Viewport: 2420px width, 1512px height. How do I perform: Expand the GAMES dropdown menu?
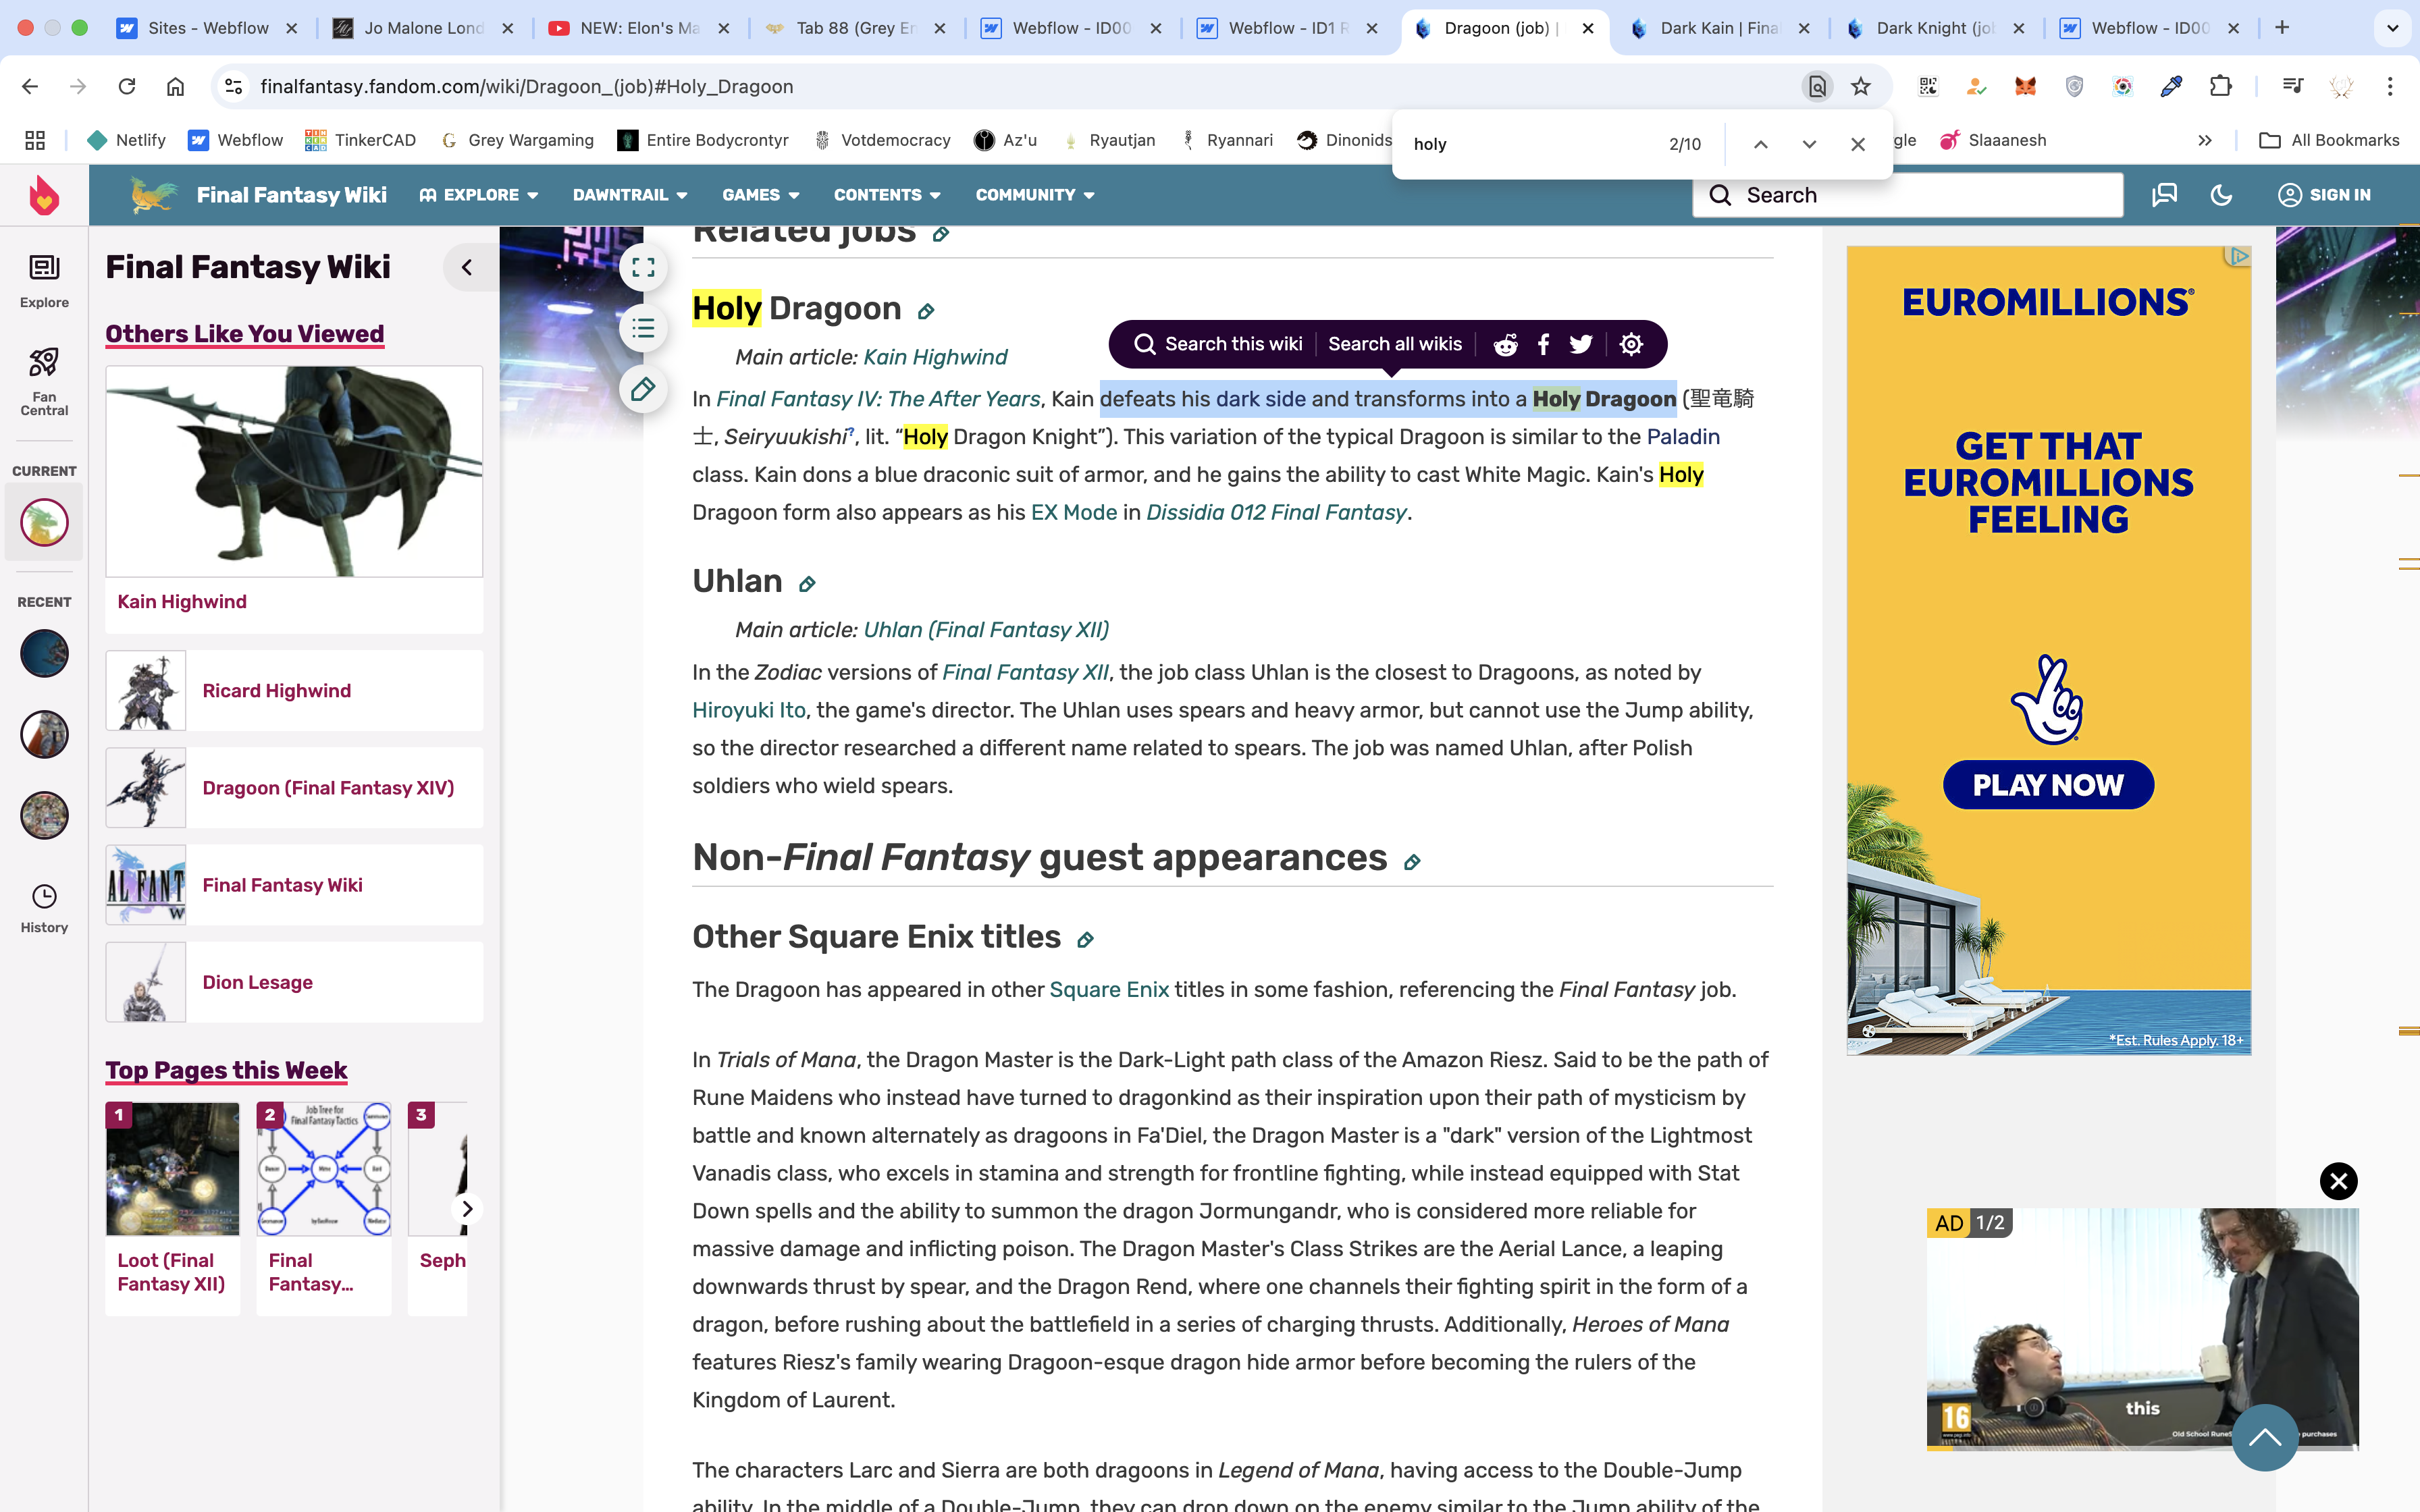(x=760, y=195)
